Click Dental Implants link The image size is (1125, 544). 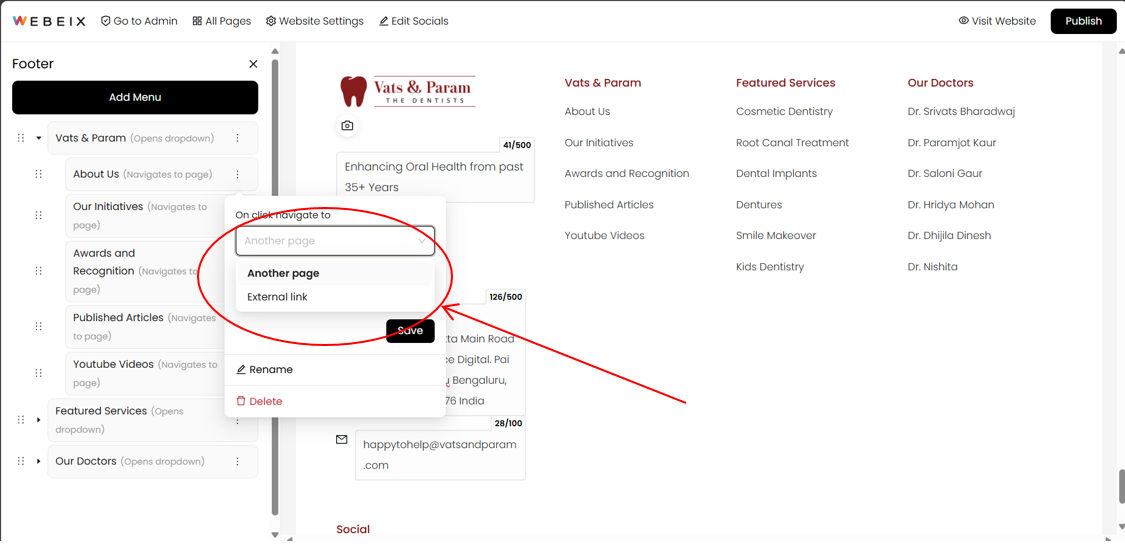tap(776, 174)
